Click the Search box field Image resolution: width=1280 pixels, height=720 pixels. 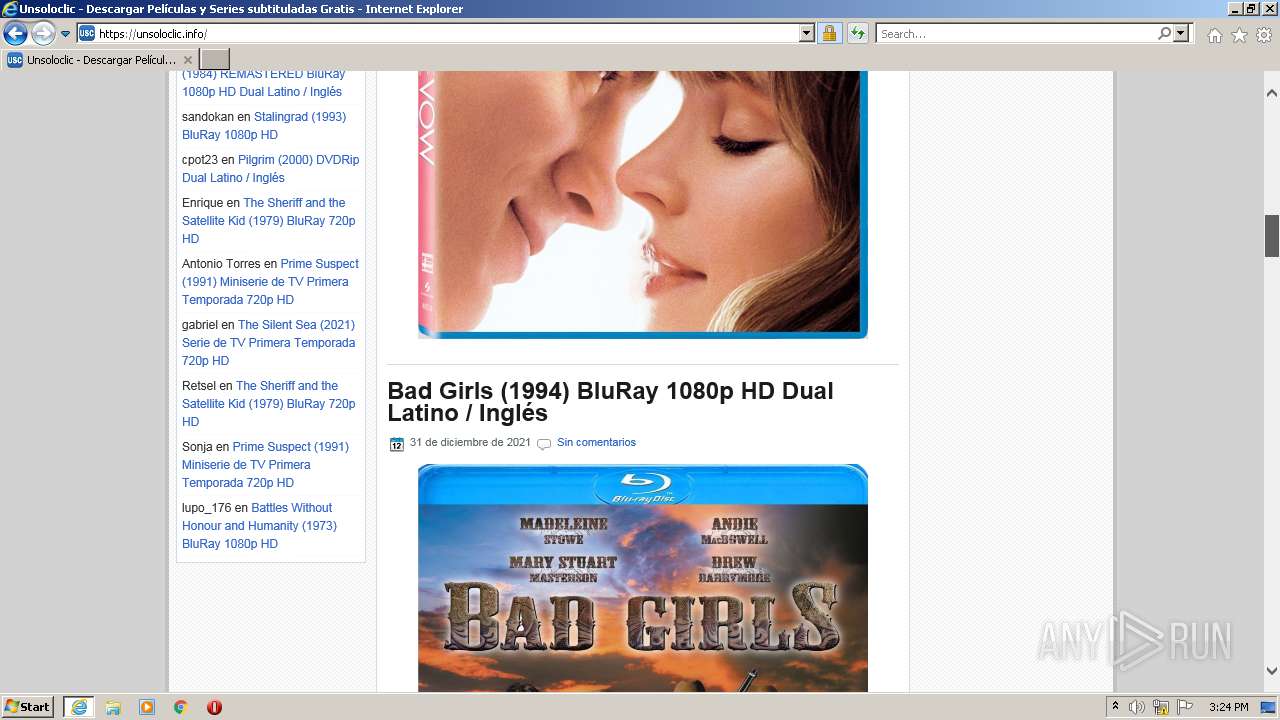click(1015, 34)
